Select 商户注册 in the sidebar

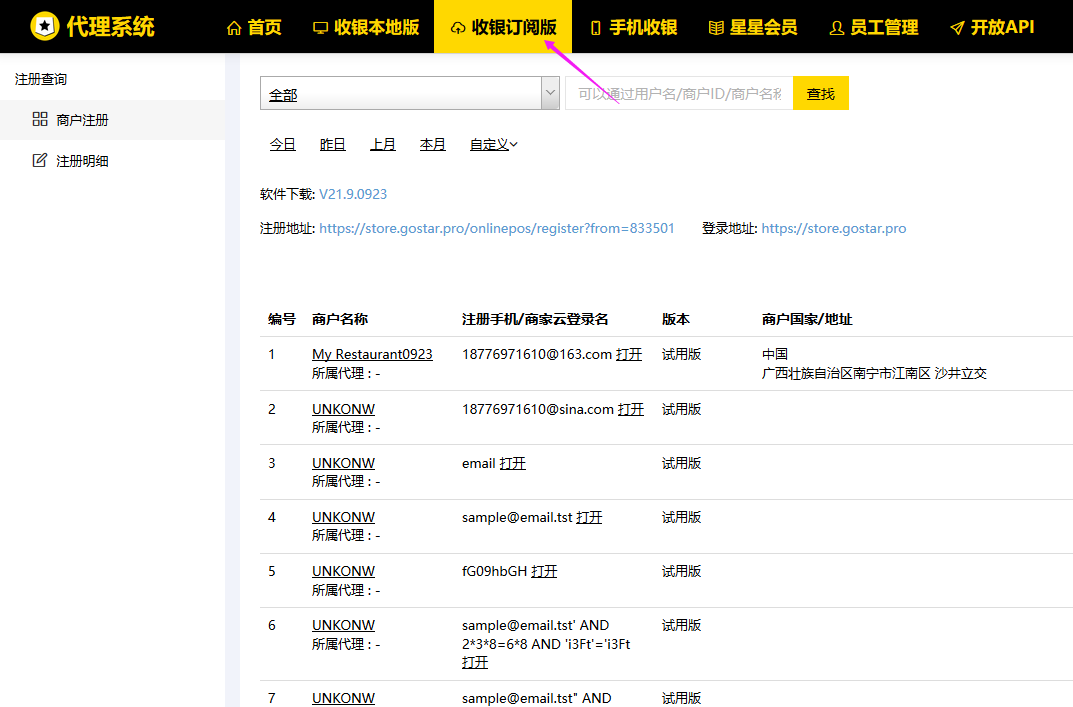(x=112, y=120)
